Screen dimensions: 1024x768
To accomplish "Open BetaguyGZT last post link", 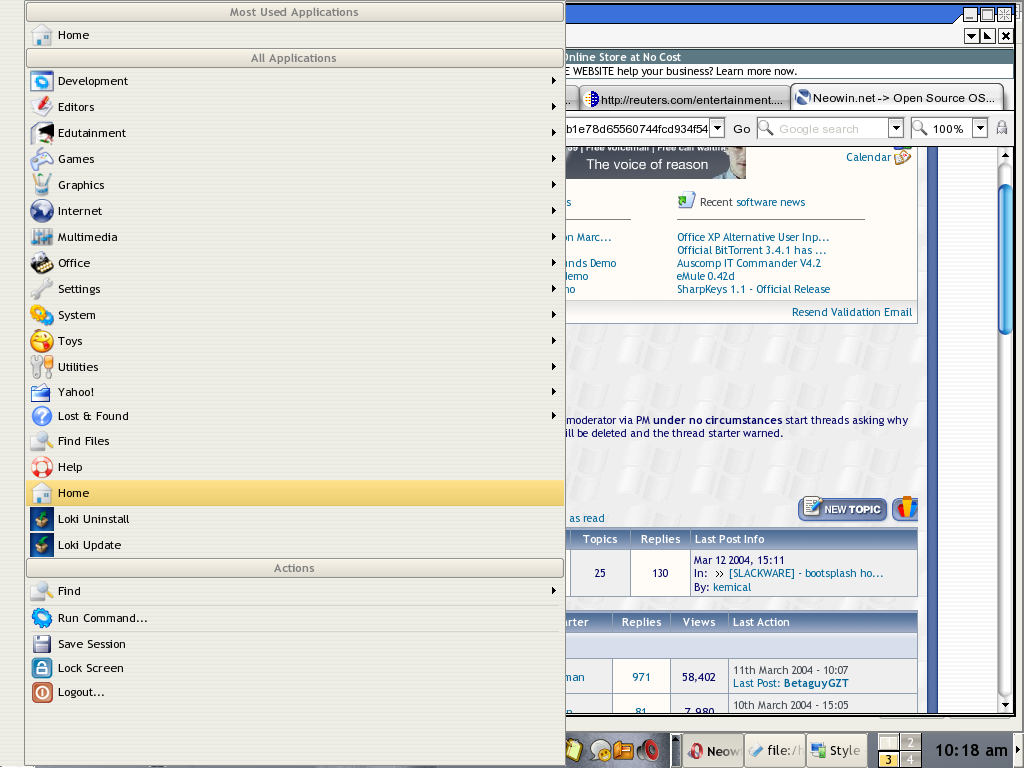I will pos(816,683).
